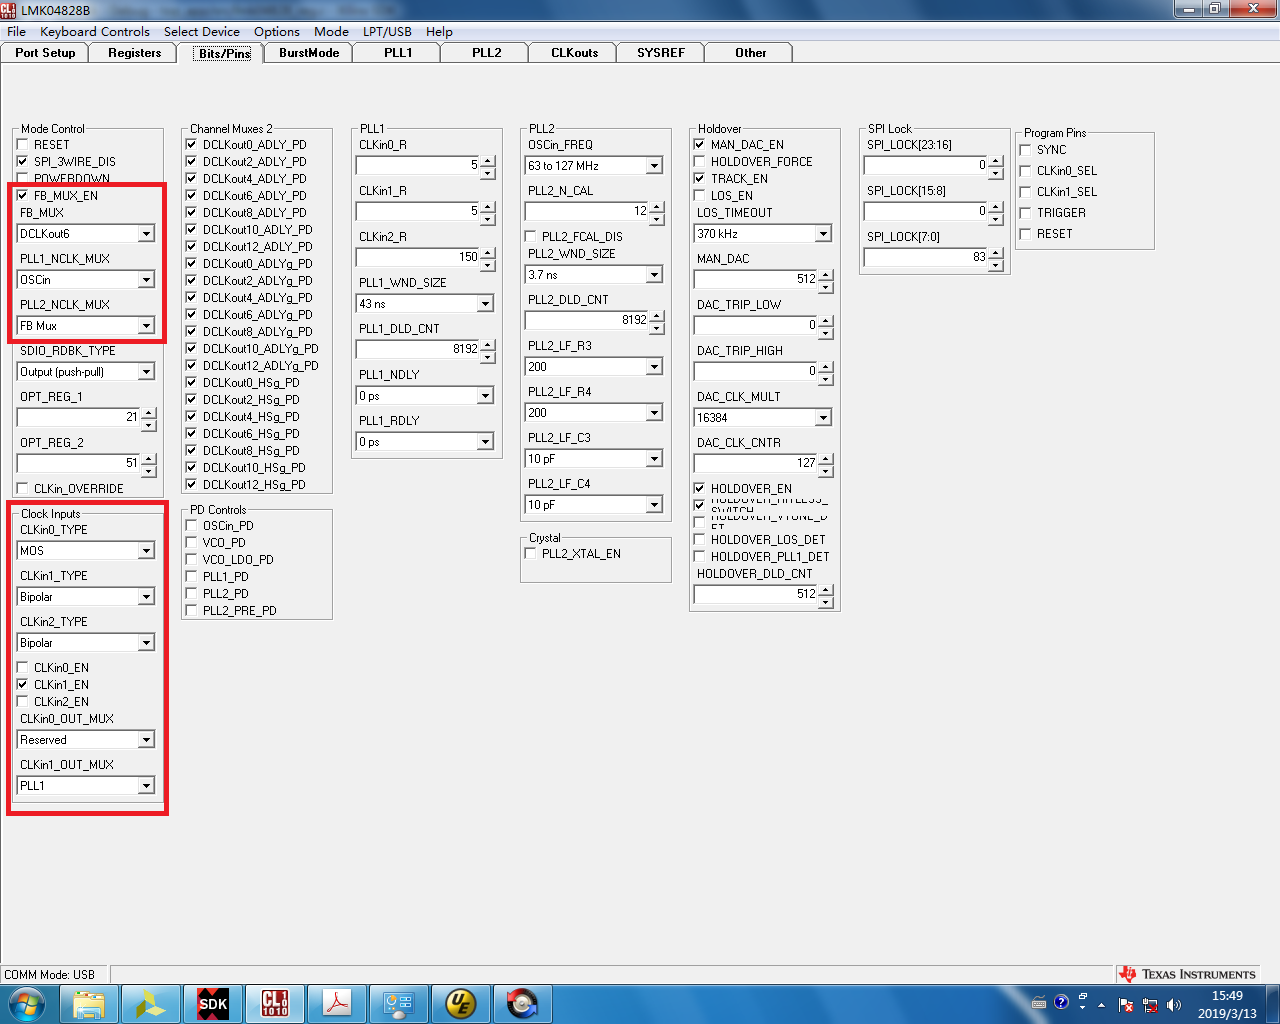
Task: Go to the SYSREF tab
Action: click(661, 53)
